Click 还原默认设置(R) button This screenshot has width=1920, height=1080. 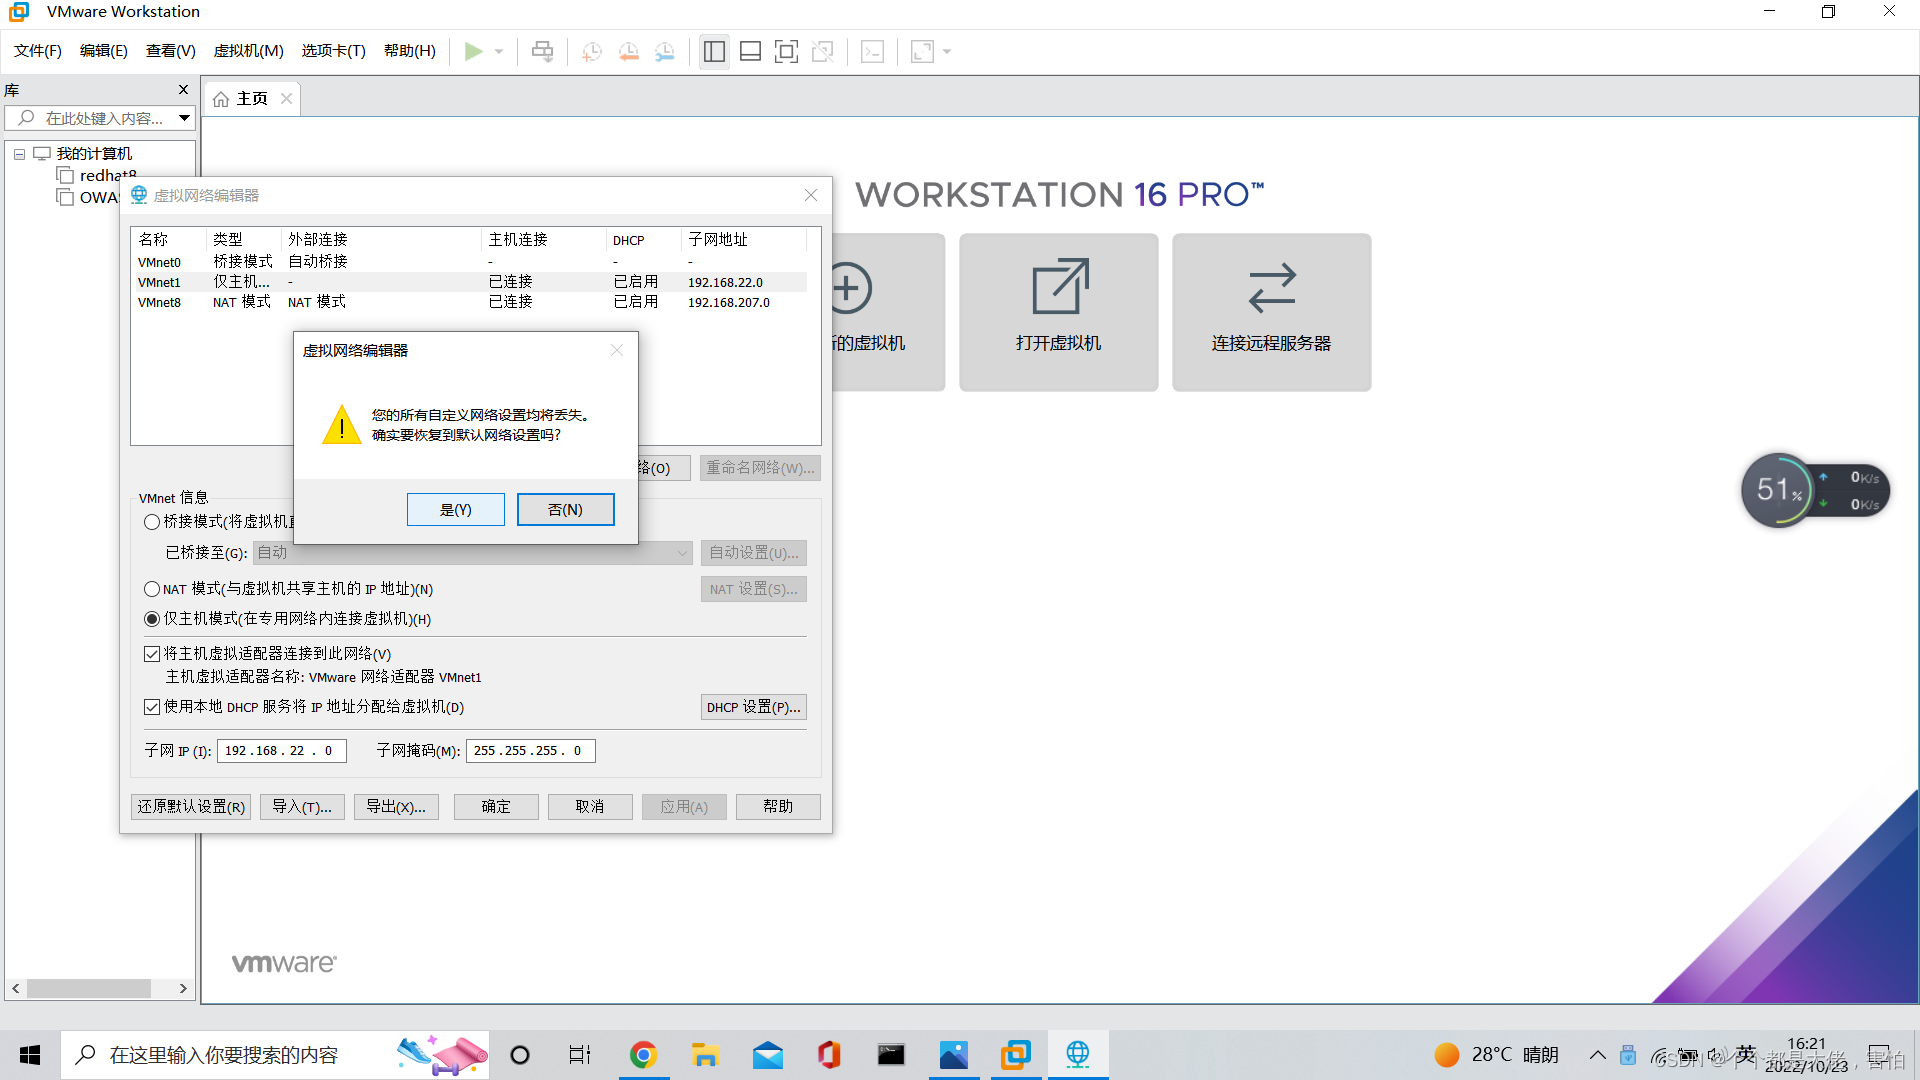tap(191, 807)
